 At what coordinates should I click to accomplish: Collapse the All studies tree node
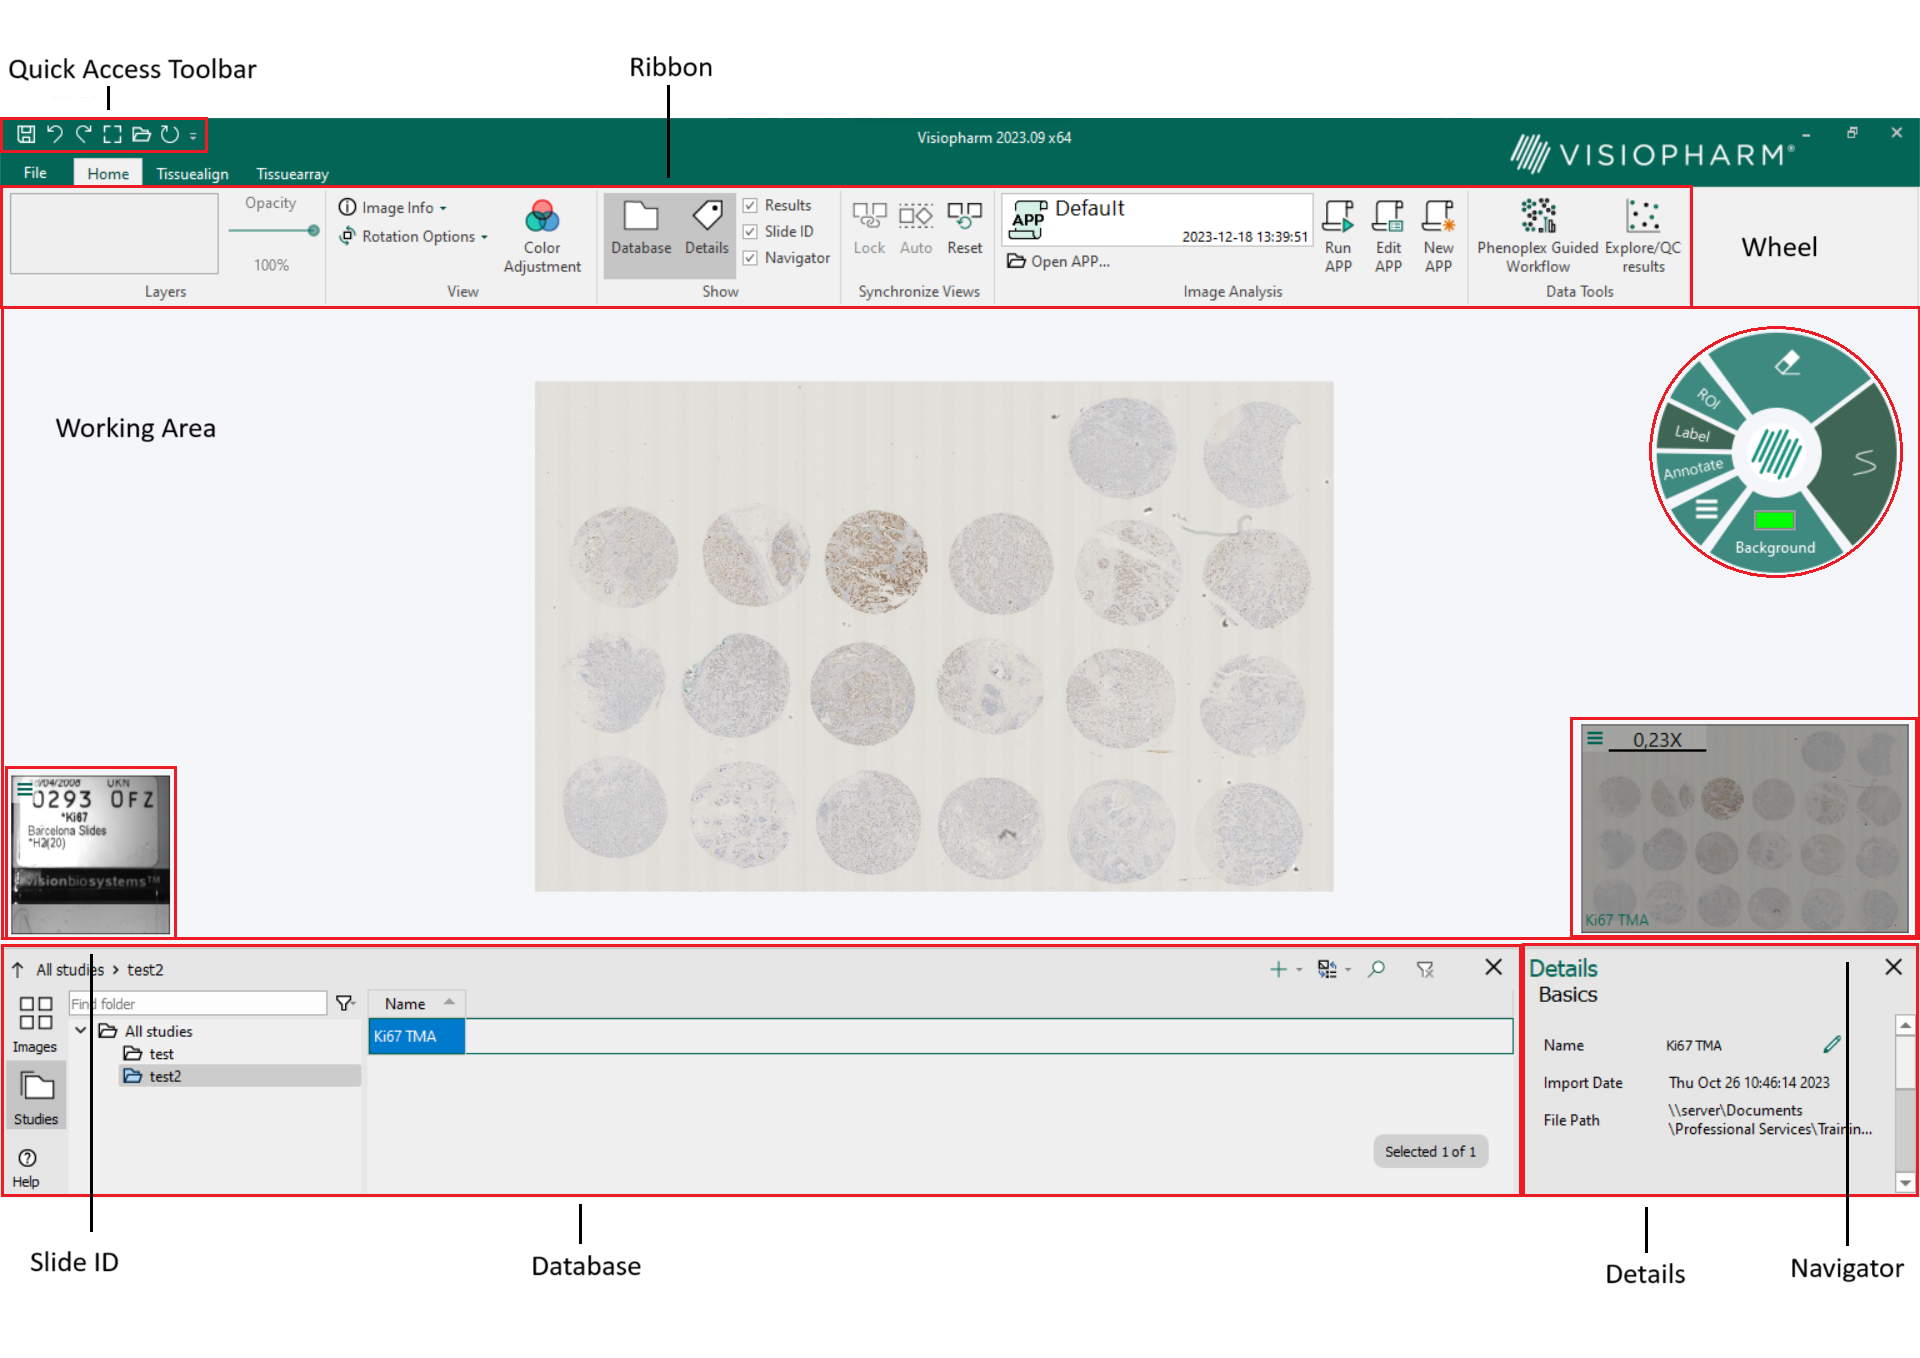point(81,1030)
